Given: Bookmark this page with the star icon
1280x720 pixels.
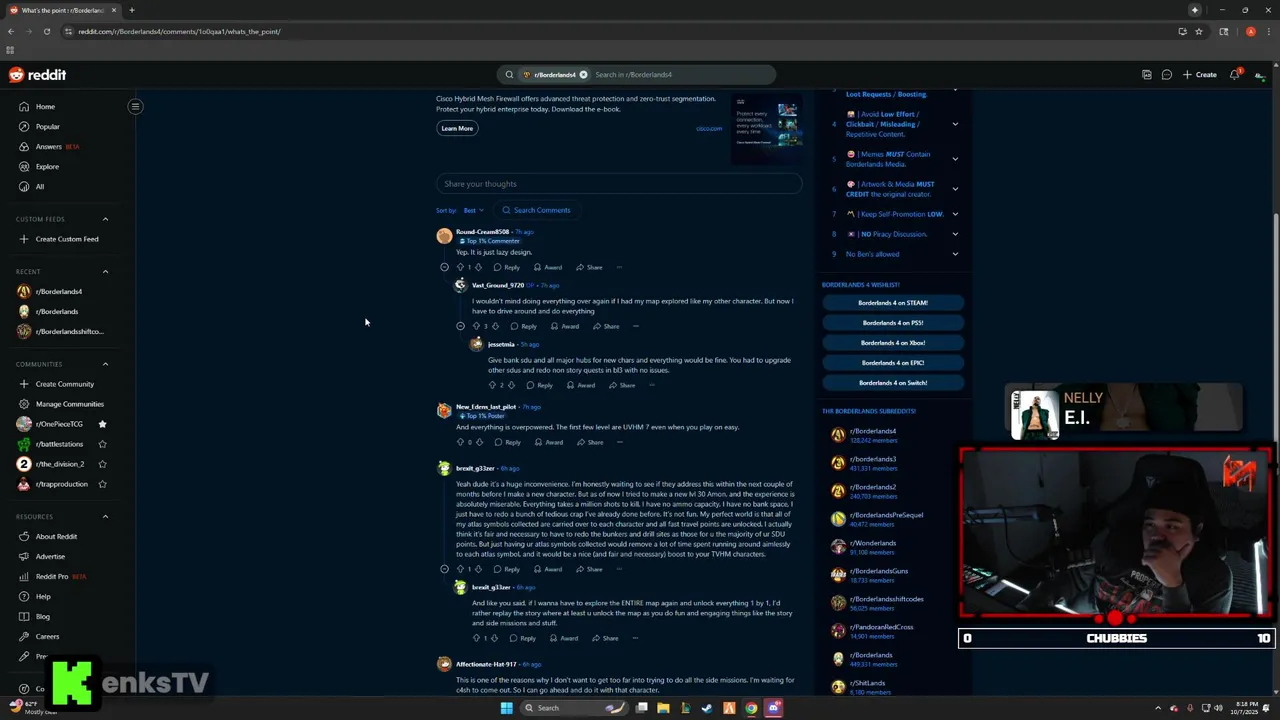Looking at the screenshot, I should (x=1201, y=31).
